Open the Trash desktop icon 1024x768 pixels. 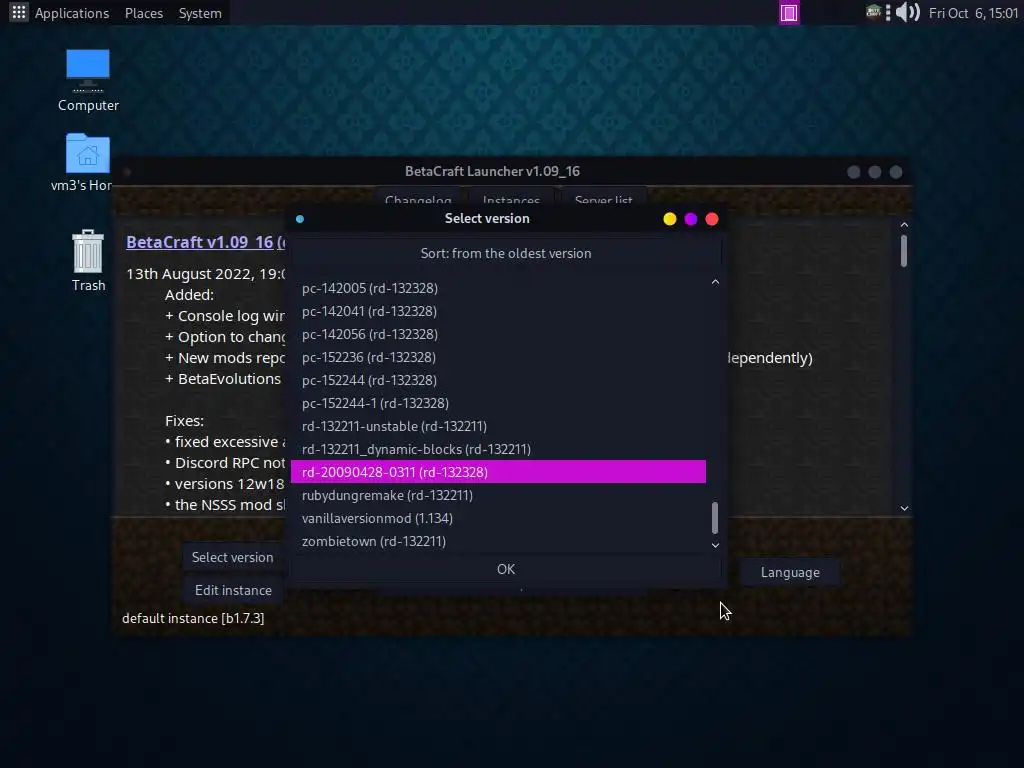pos(88,260)
